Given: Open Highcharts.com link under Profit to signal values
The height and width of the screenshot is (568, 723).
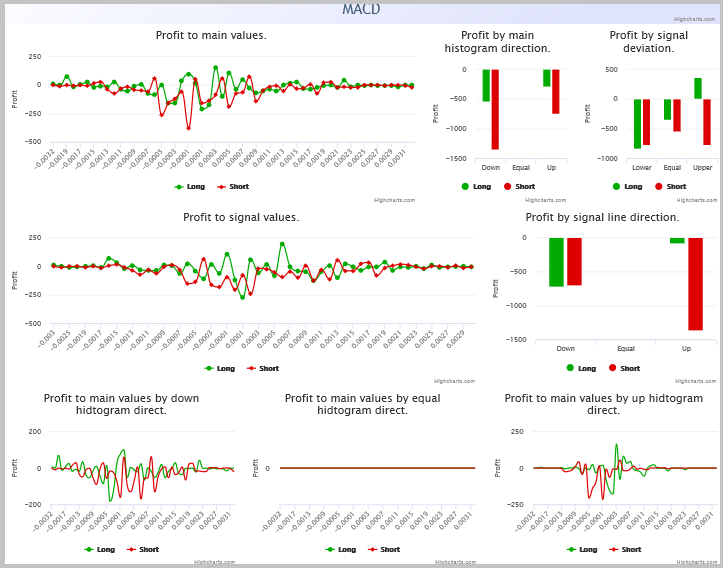Looking at the screenshot, I should (x=454, y=381).
